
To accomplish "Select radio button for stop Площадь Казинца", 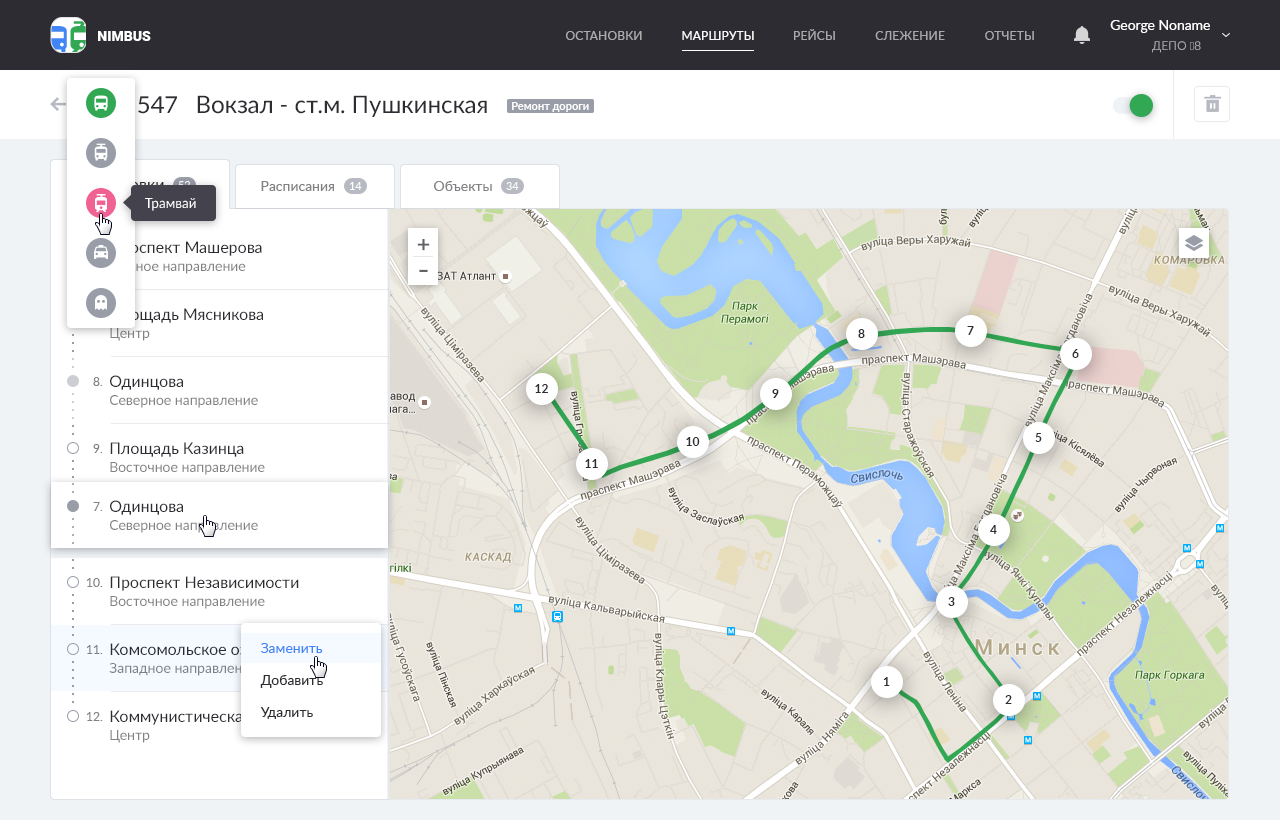I will point(72,448).
